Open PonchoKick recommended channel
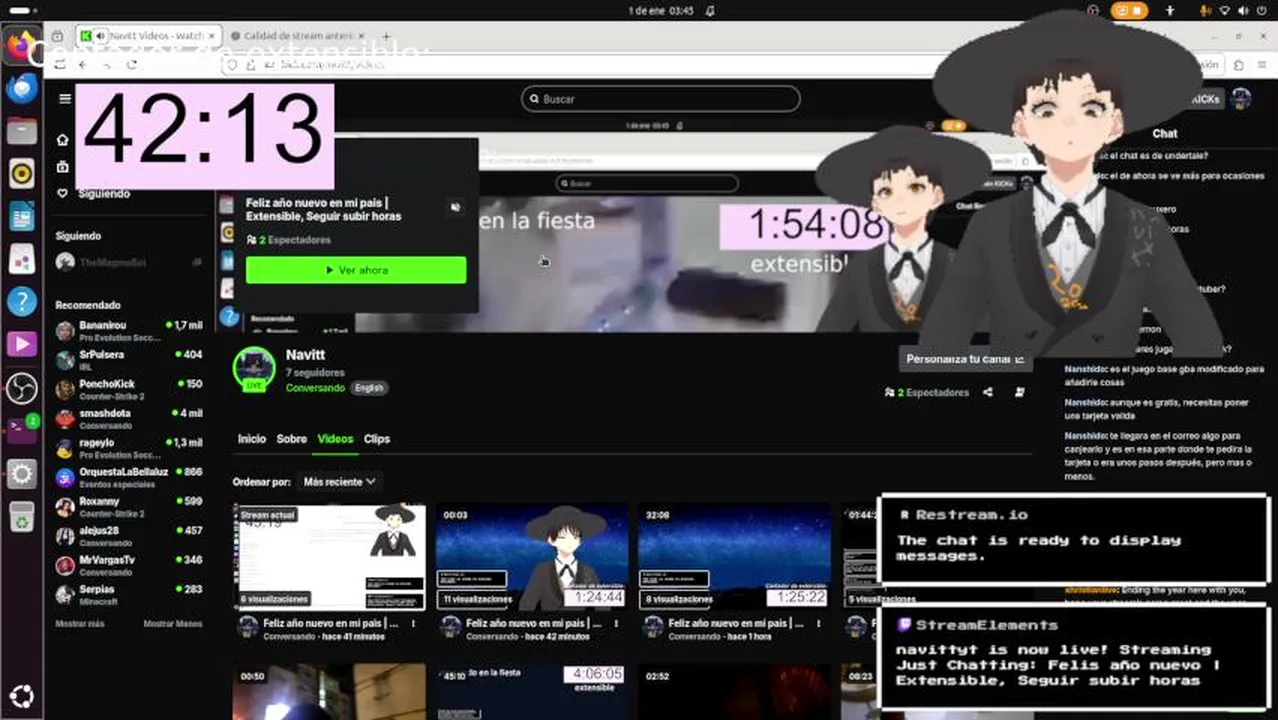Screen dimensions: 1278x720 (129, 389)
